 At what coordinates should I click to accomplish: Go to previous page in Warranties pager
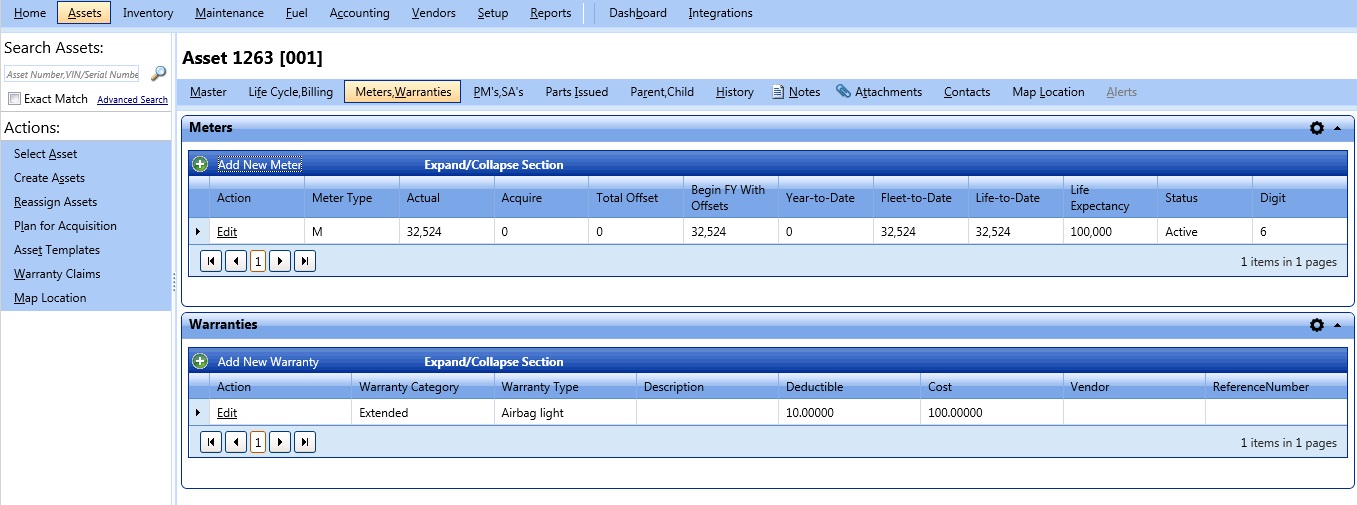[x=235, y=442]
